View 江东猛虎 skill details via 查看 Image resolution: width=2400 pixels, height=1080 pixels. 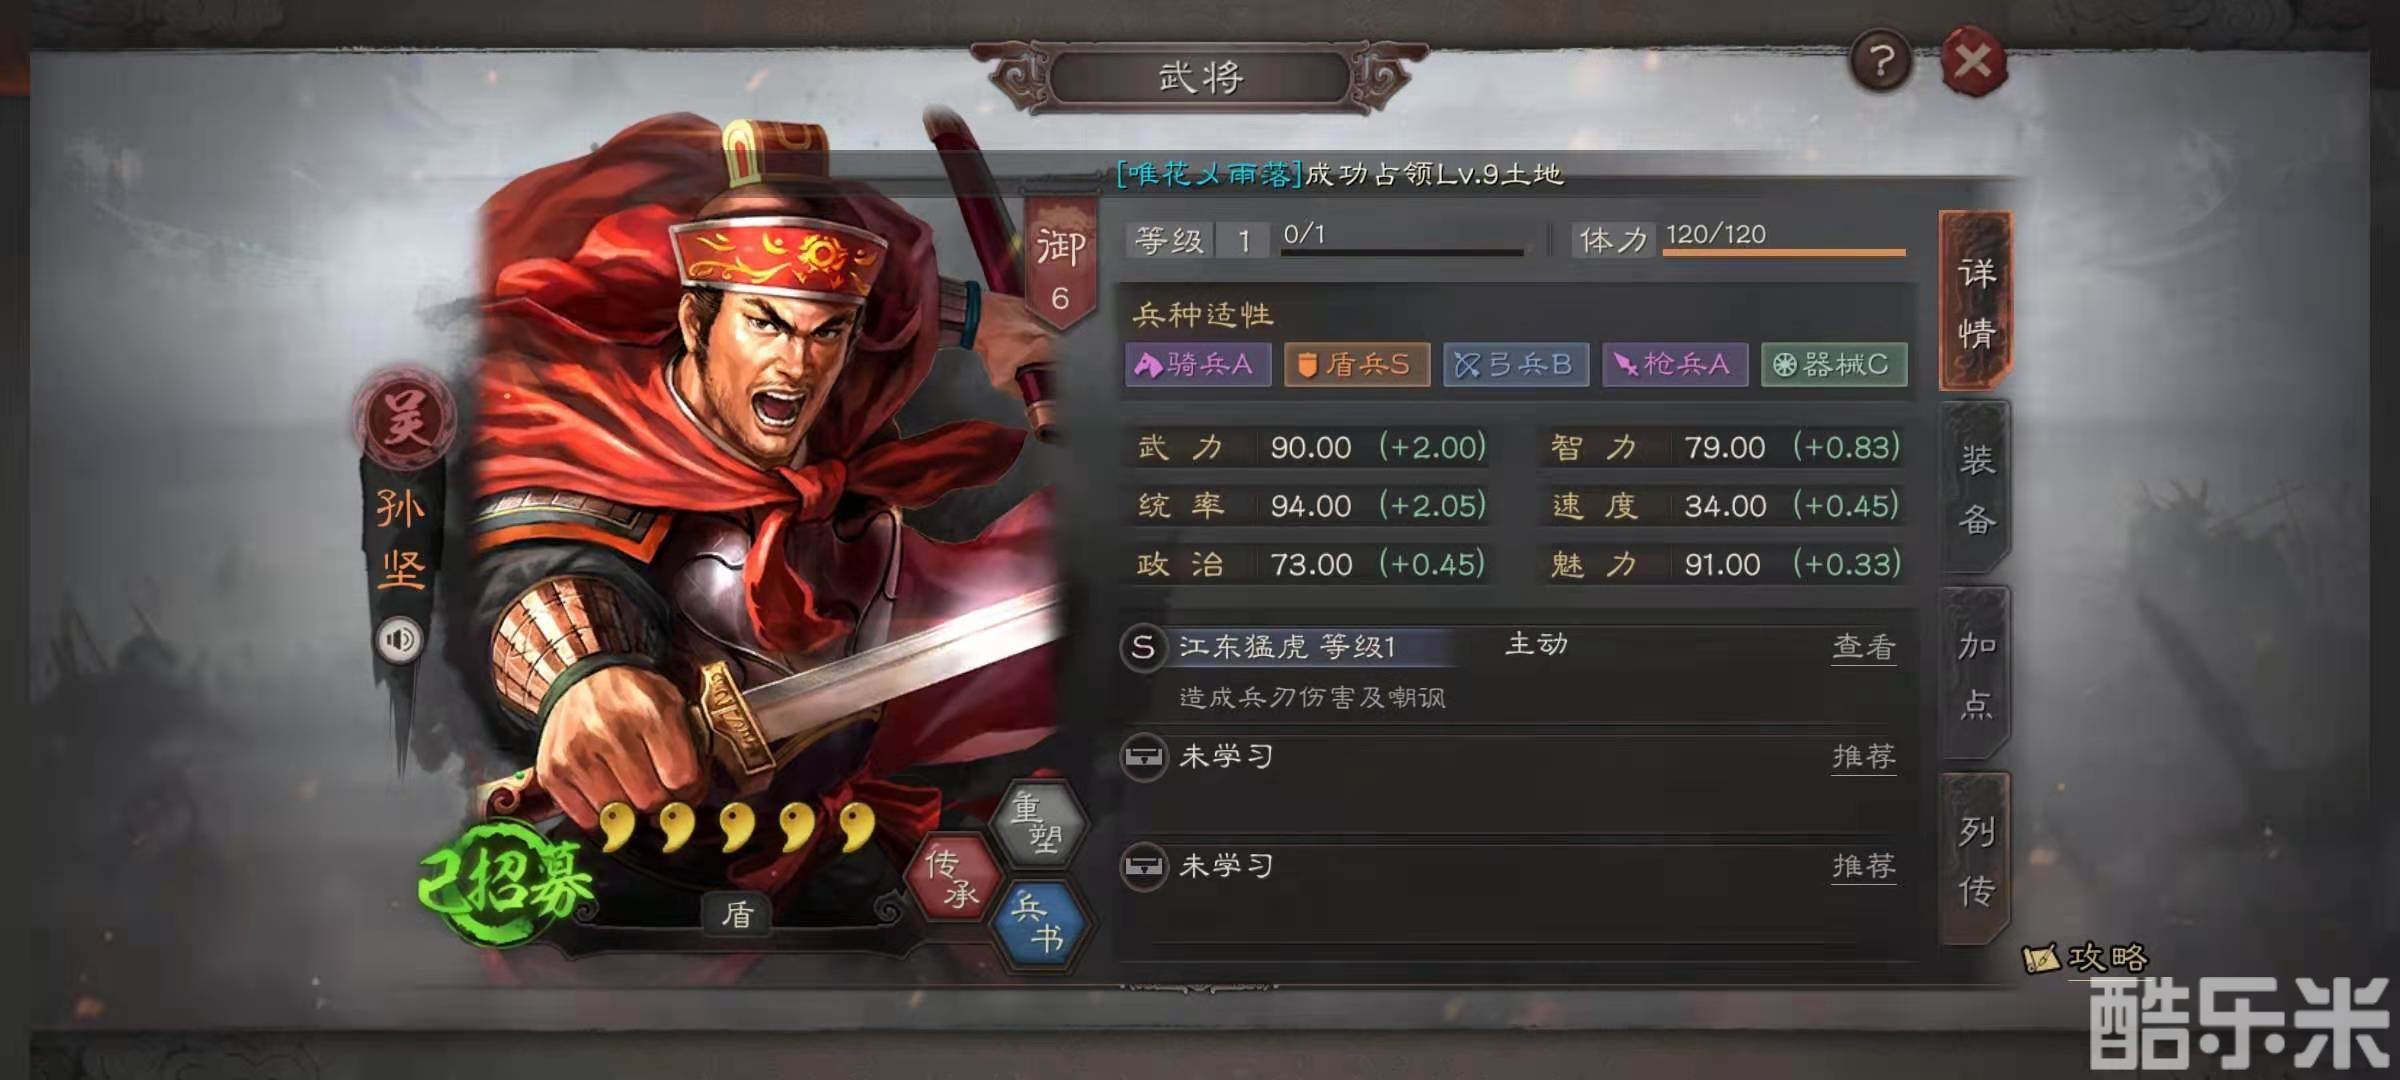(x=1863, y=648)
